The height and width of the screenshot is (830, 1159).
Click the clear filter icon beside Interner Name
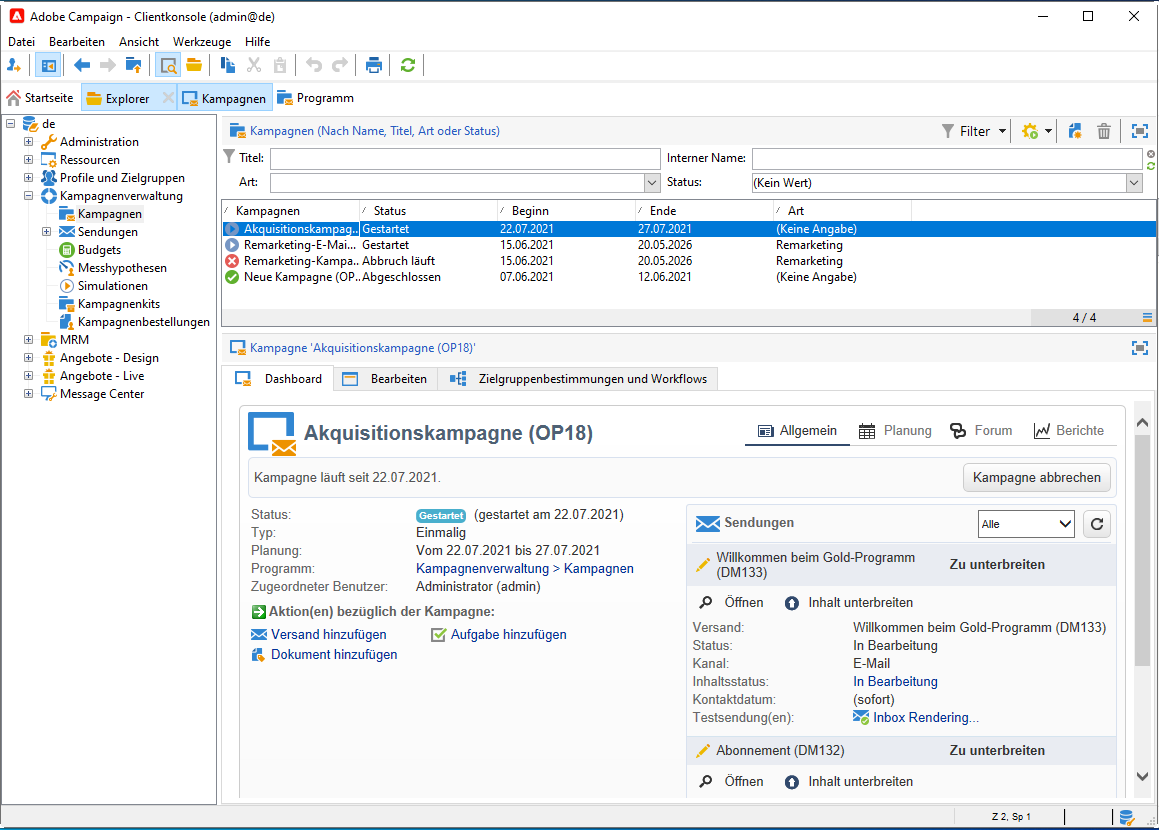[1151, 154]
